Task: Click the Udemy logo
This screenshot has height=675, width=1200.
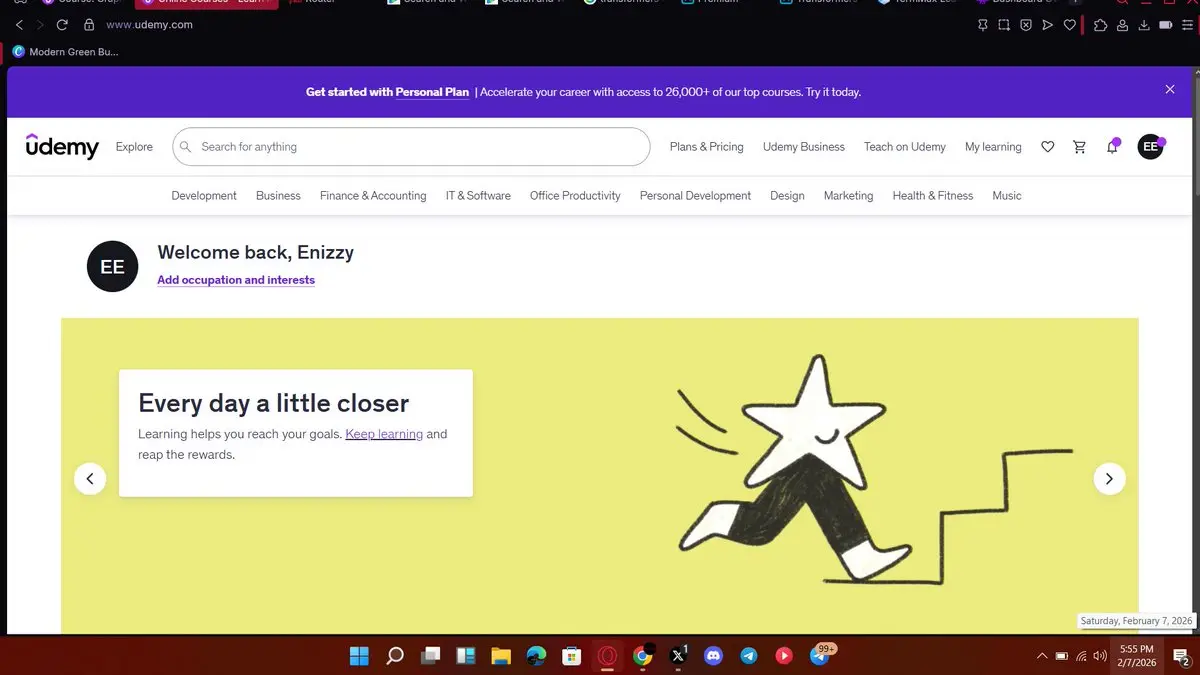Action: click(x=62, y=146)
